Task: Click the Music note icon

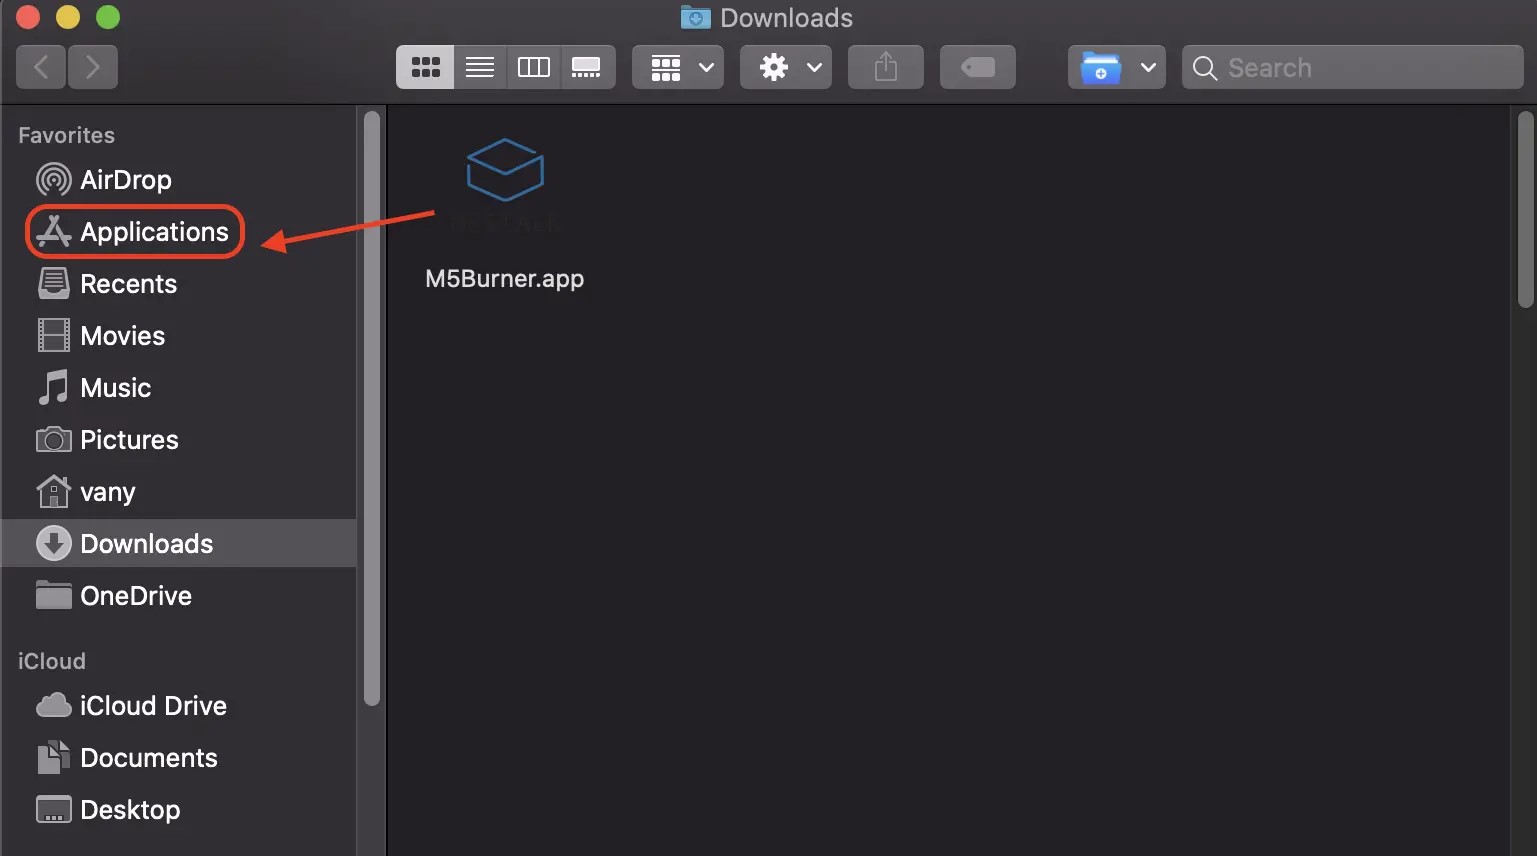Action: [53, 388]
